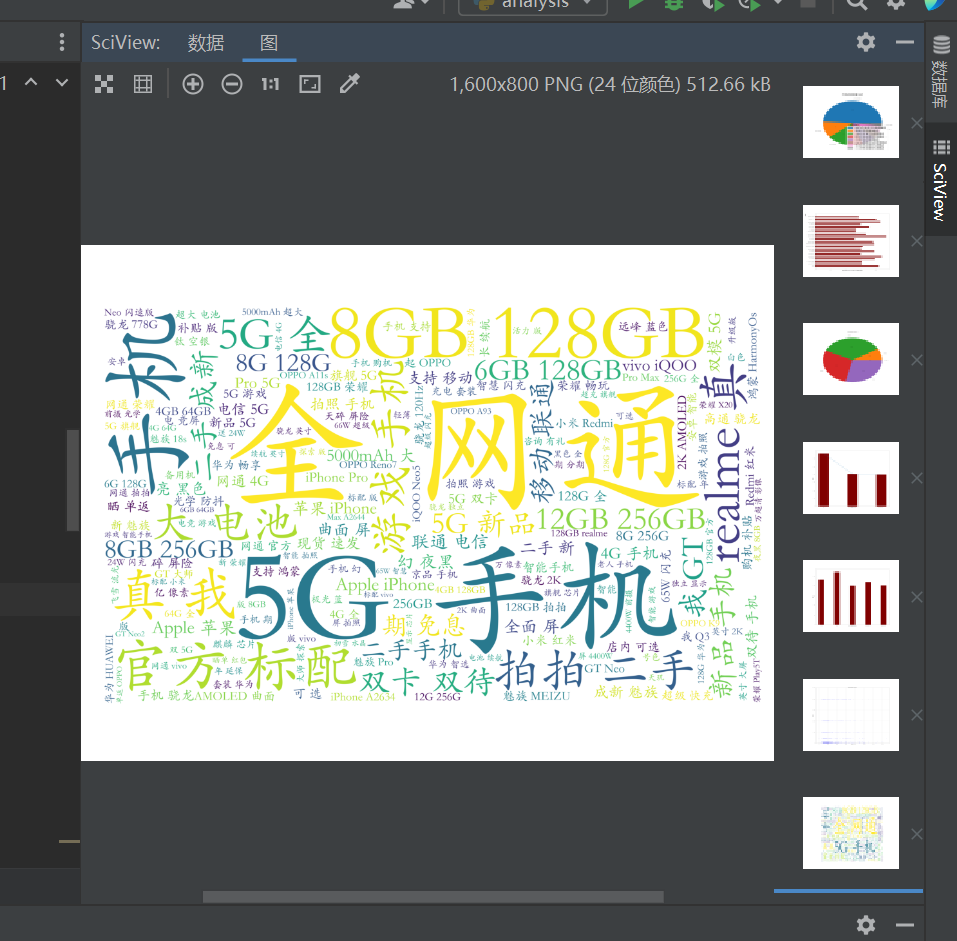Click the horizontal scrollbar below the image
This screenshot has height=941, width=957.
(433, 896)
